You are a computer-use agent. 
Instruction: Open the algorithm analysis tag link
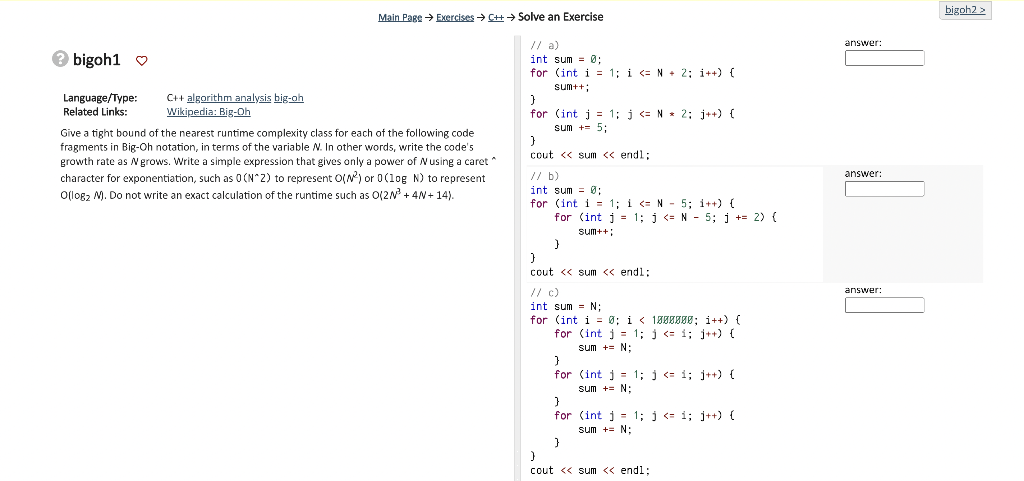click(x=229, y=98)
